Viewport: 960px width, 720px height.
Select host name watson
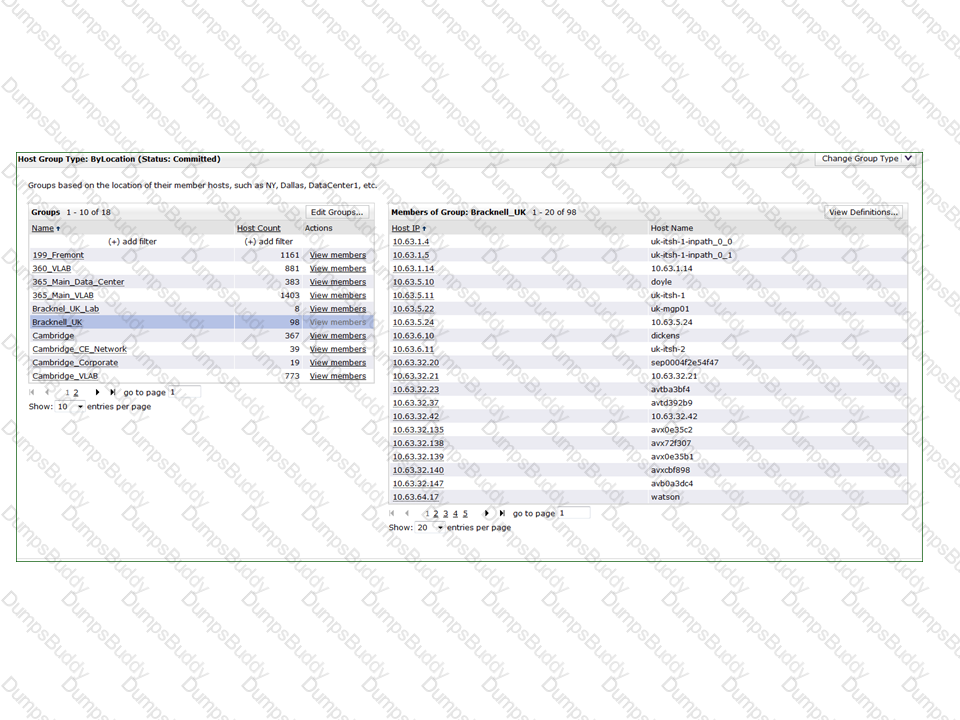coord(665,497)
